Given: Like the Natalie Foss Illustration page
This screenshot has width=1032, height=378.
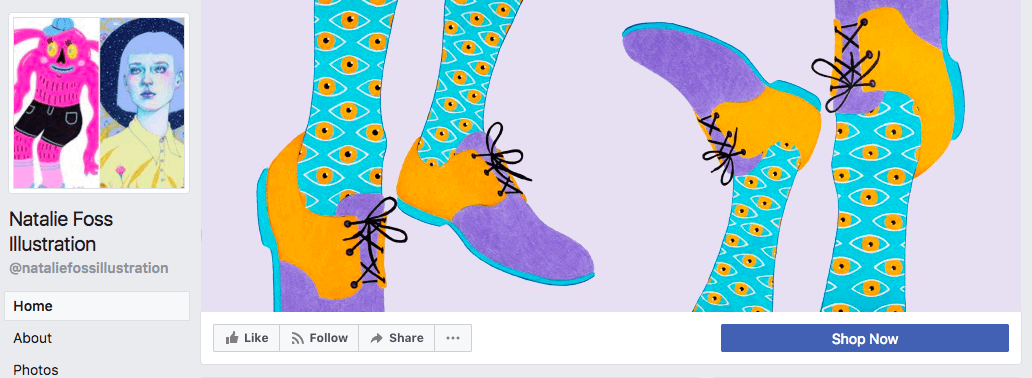Looking at the screenshot, I should click(x=247, y=338).
